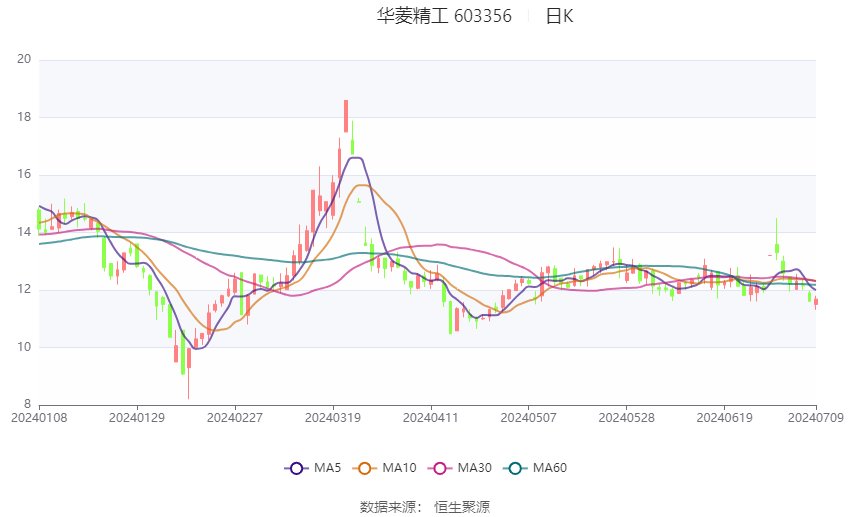
Task: Click the green candlestick spike near 14.5 in July
Action: click(x=776, y=238)
